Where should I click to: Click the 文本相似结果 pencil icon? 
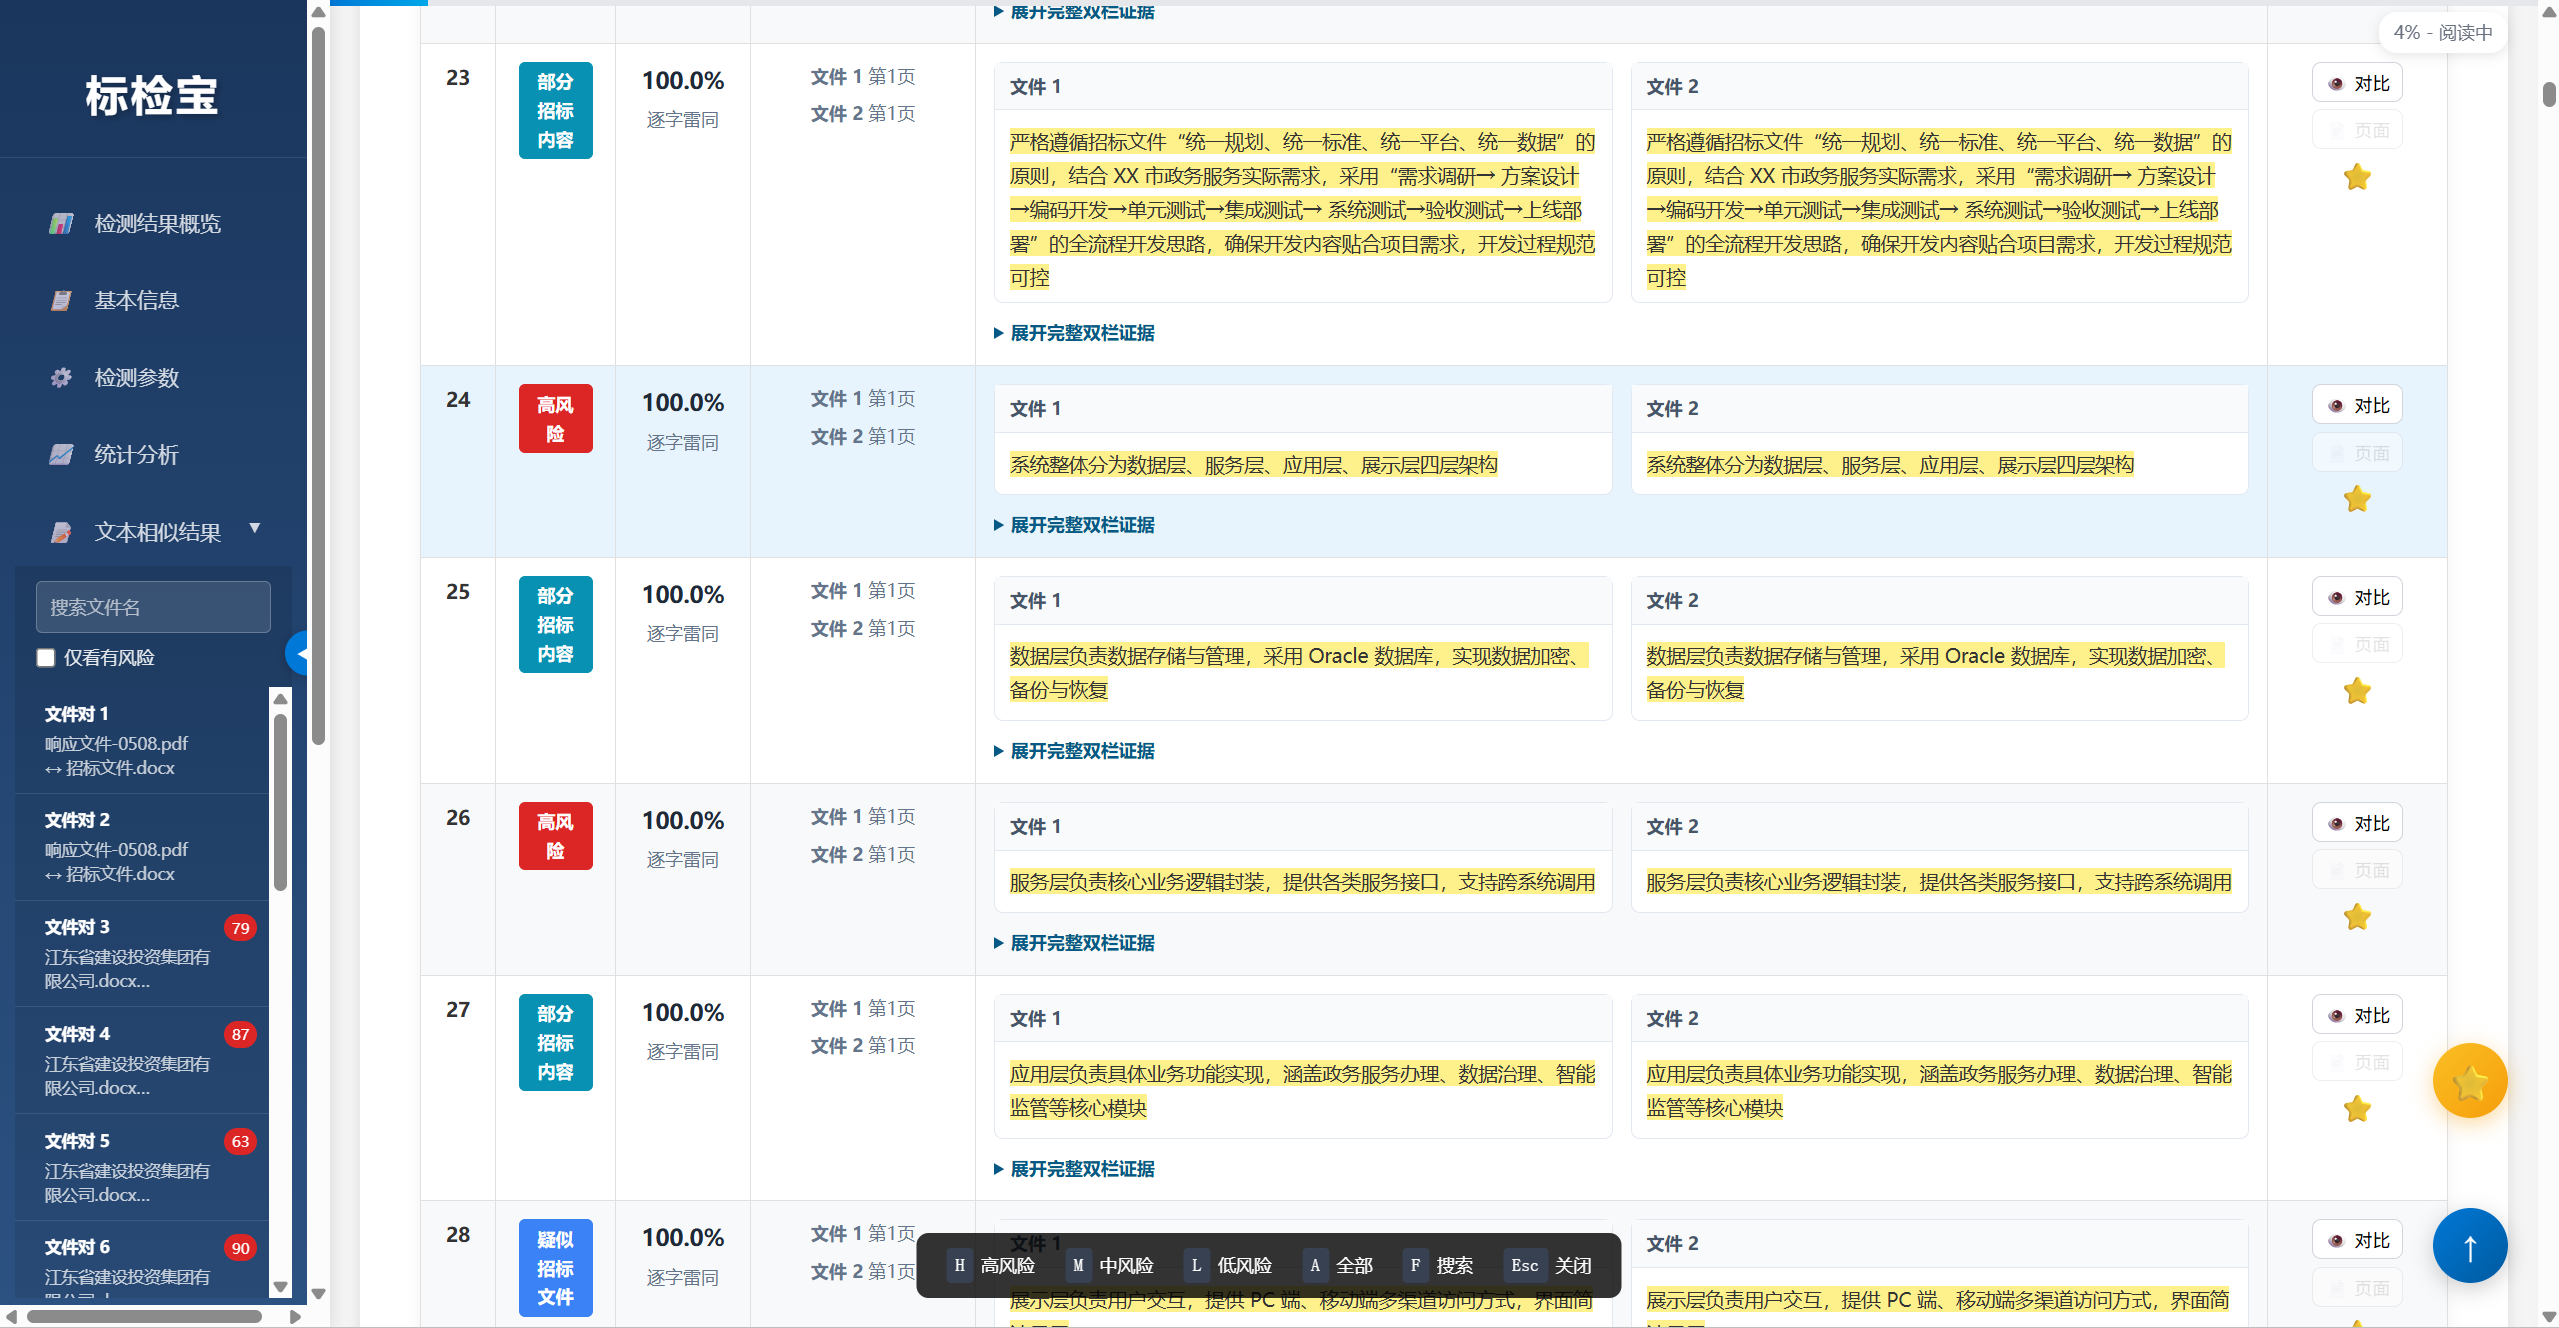(61, 532)
